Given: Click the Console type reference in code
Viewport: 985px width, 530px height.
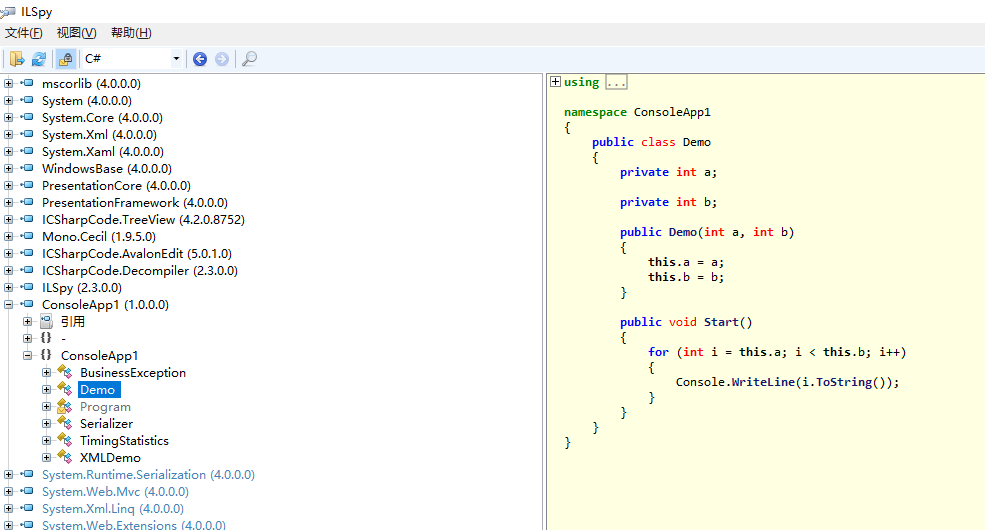Looking at the screenshot, I should [x=700, y=382].
